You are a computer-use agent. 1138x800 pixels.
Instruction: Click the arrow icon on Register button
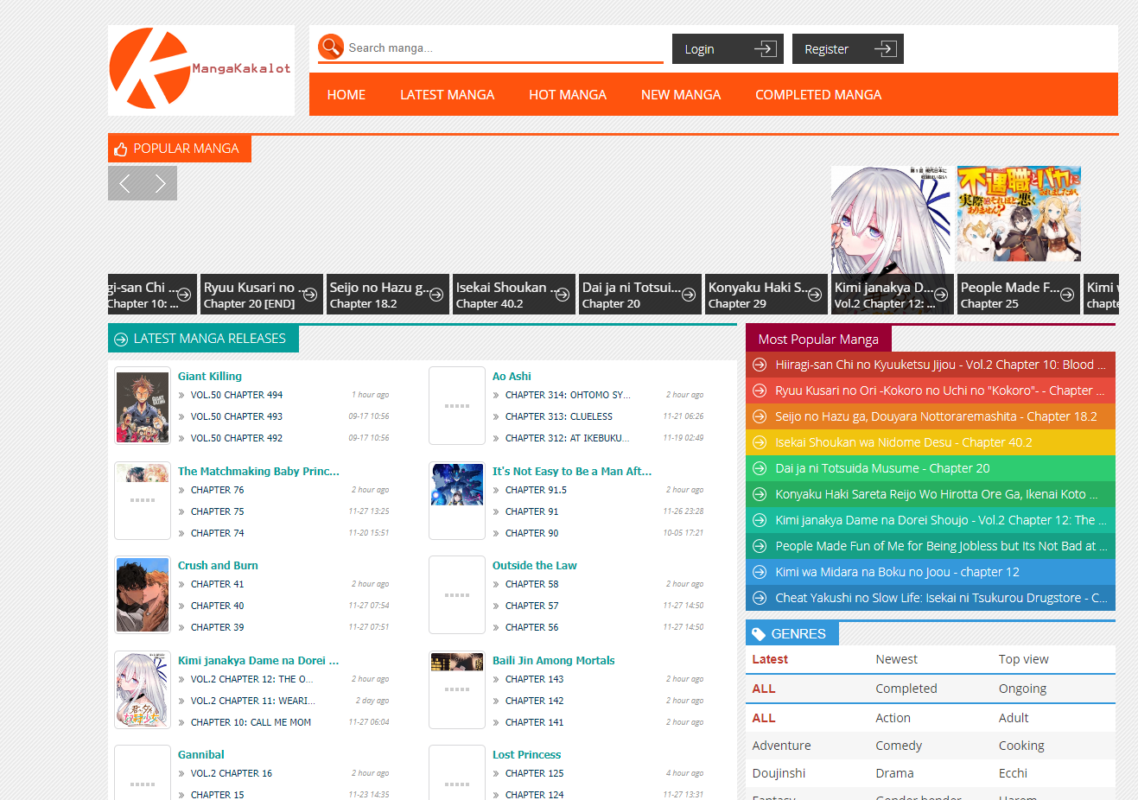click(x=885, y=49)
